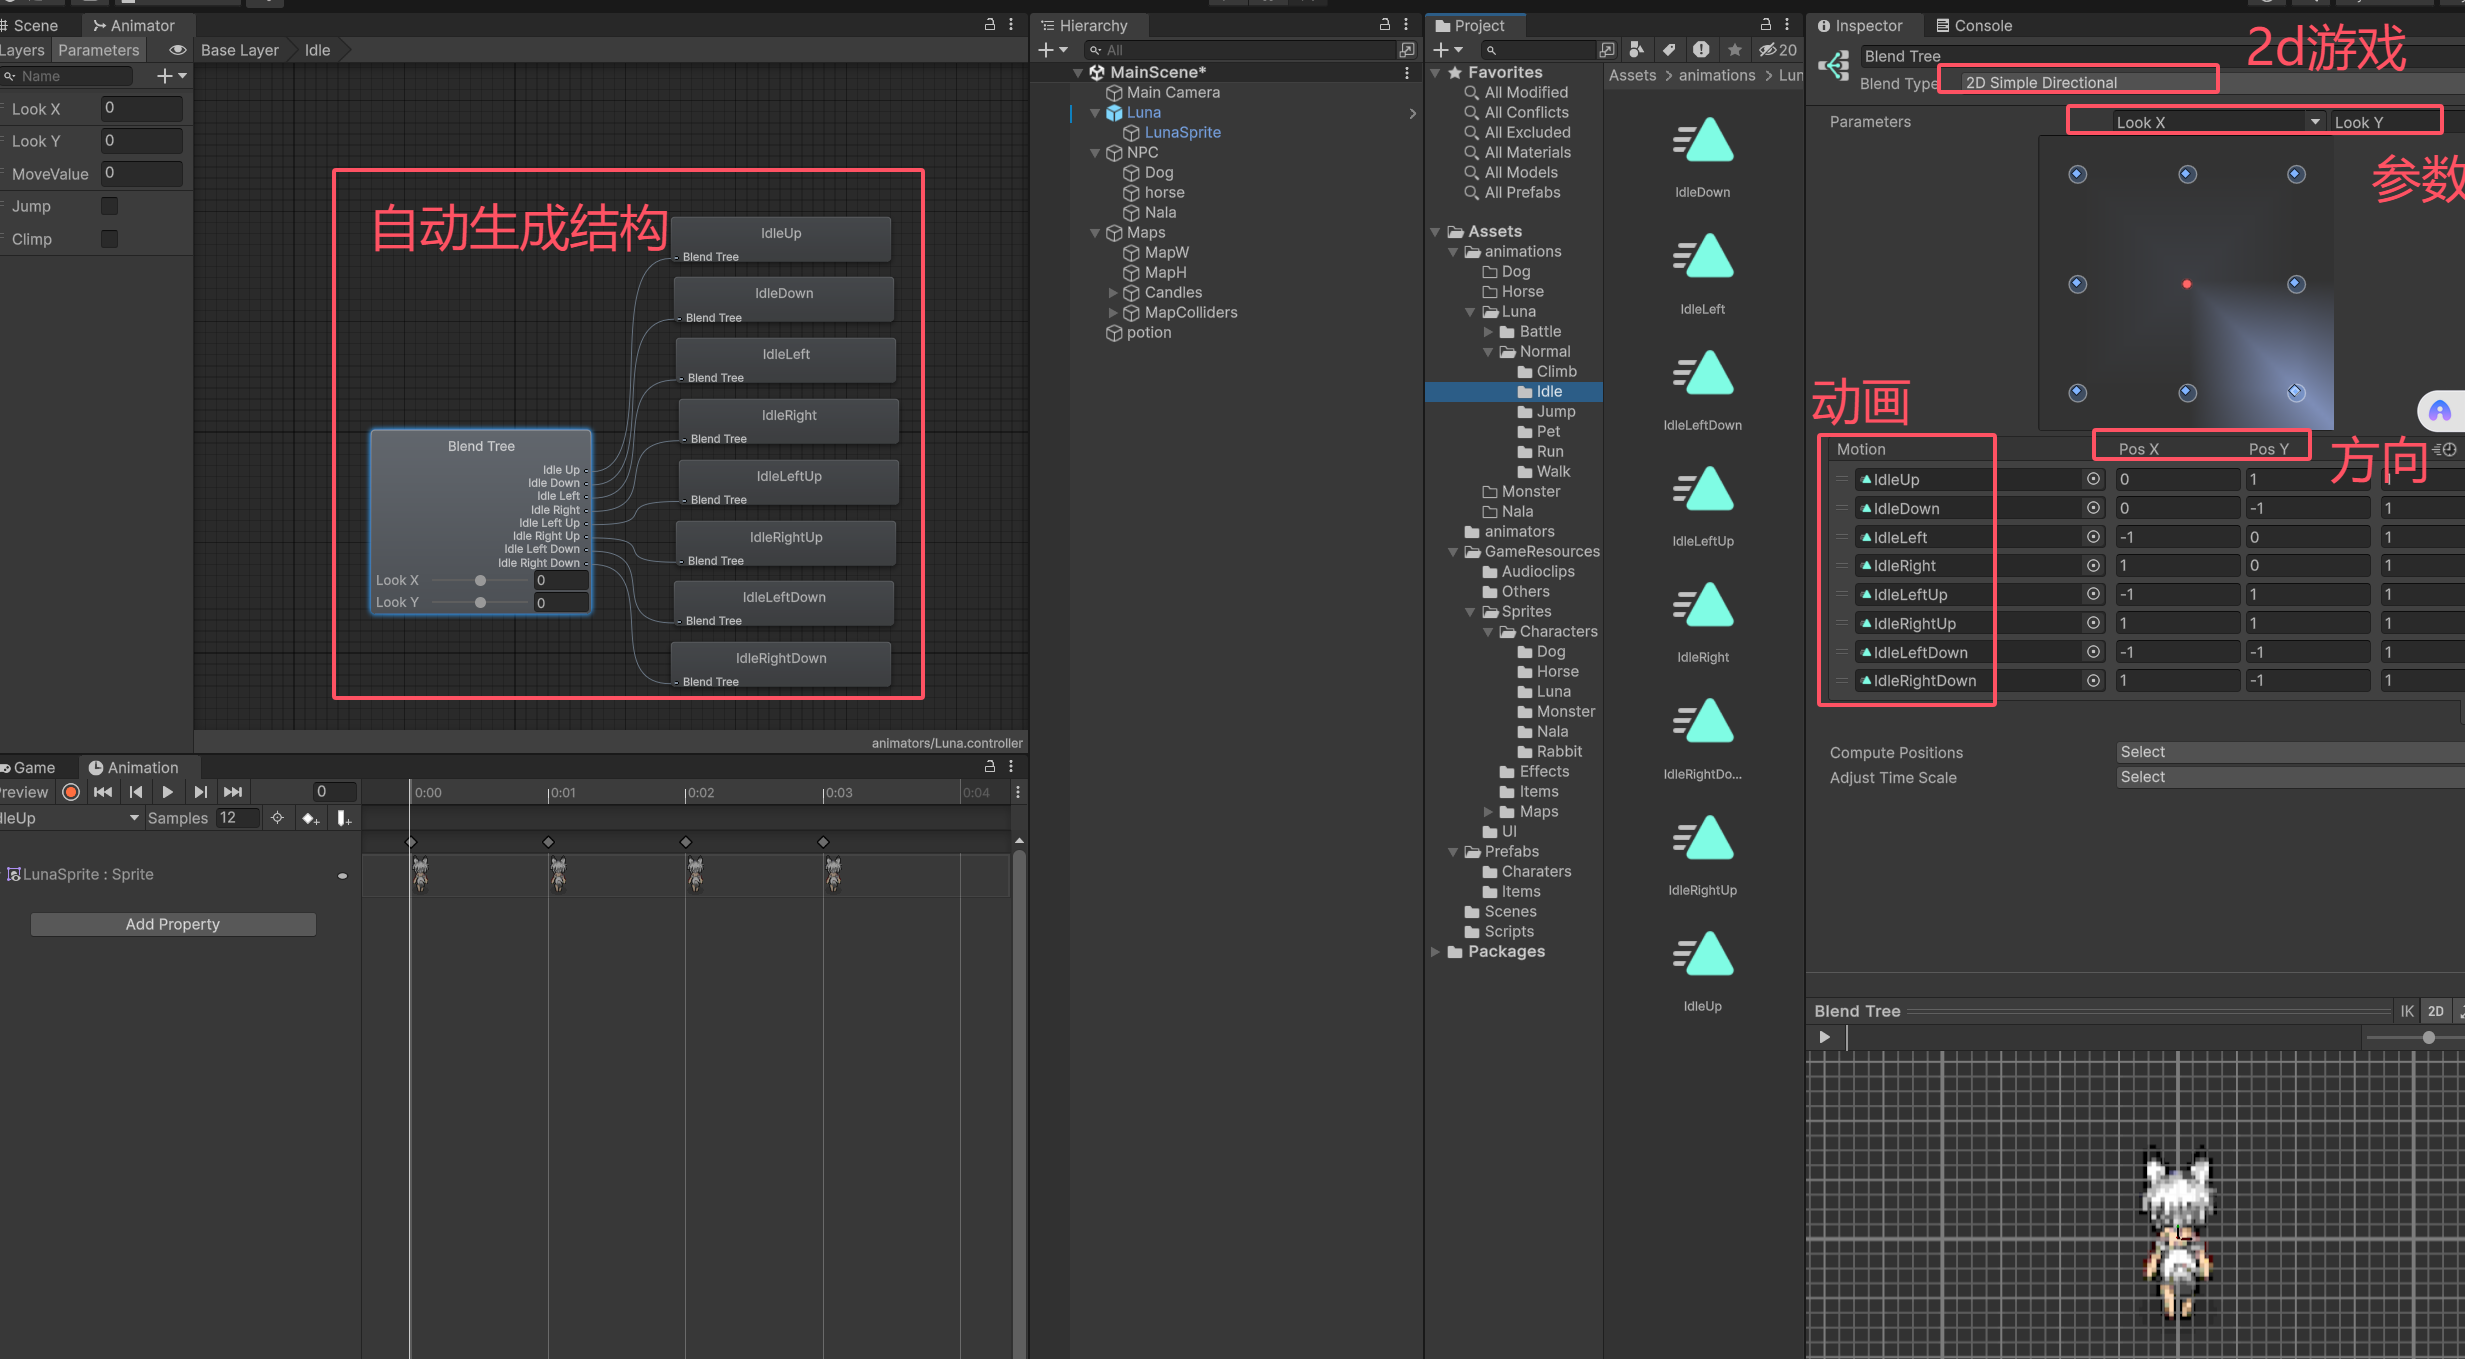This screenshot has width=2465, height=1359.
Task: Click the add event icon in Animation
Action: pyautogui.click(x=344, y=819)
